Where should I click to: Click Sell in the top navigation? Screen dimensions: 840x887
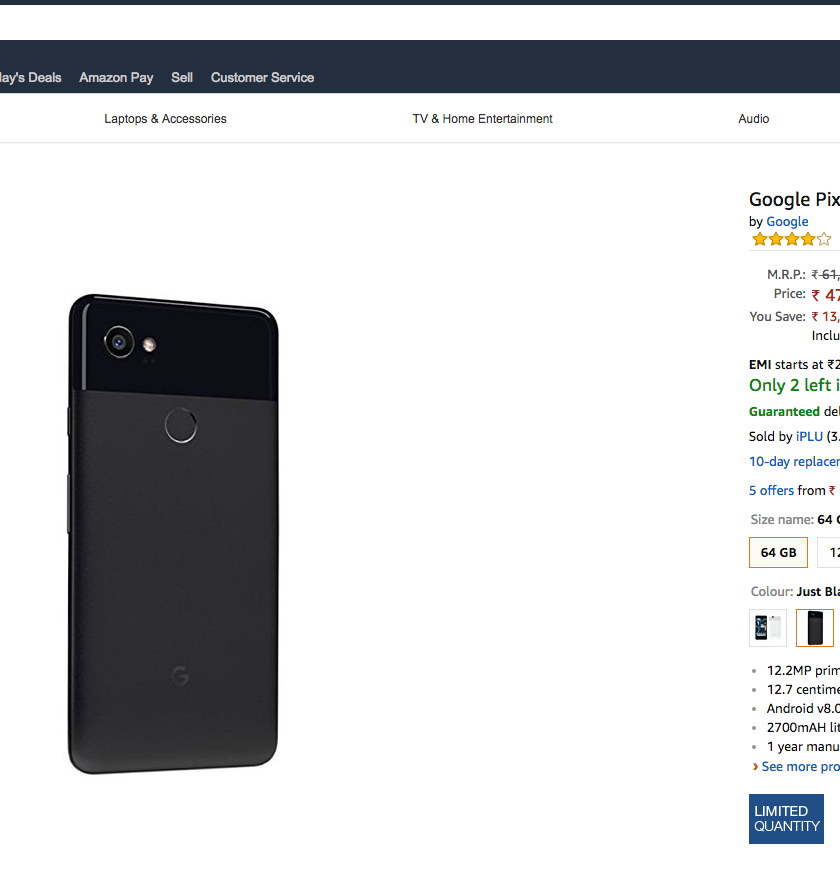tap(182, 77)
